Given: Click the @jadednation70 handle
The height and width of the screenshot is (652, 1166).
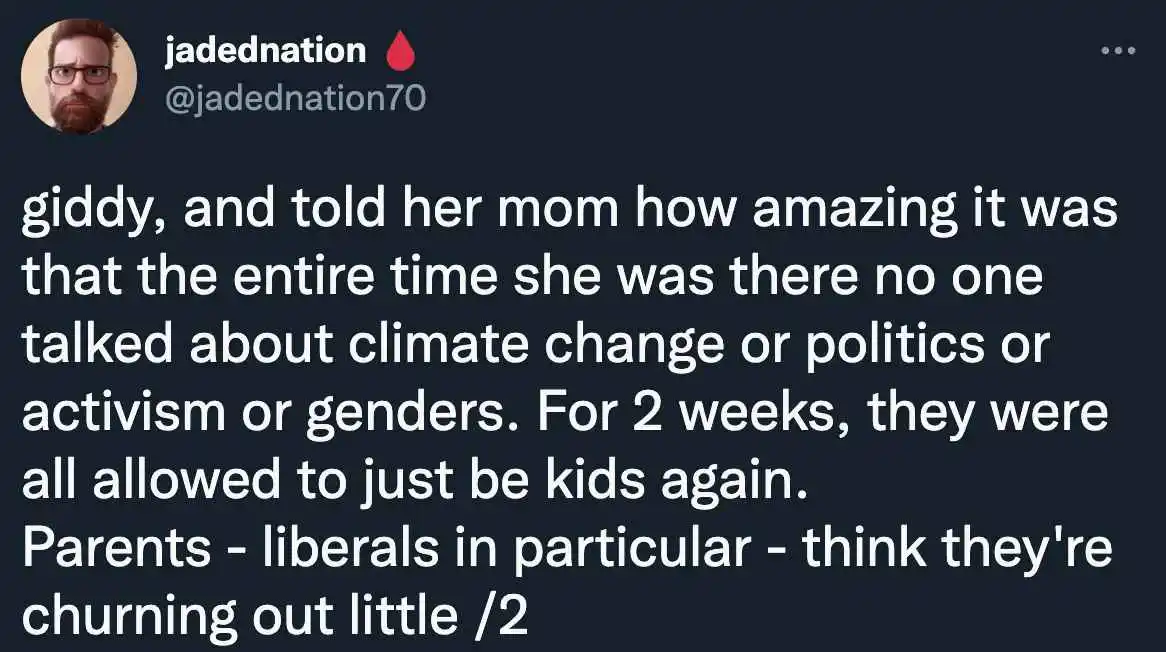Looking at the screenshot, I should [x=295, y=97].
